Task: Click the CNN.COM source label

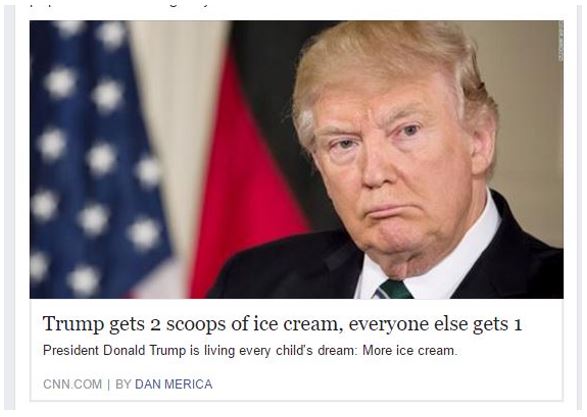Action: click(72, 384)
